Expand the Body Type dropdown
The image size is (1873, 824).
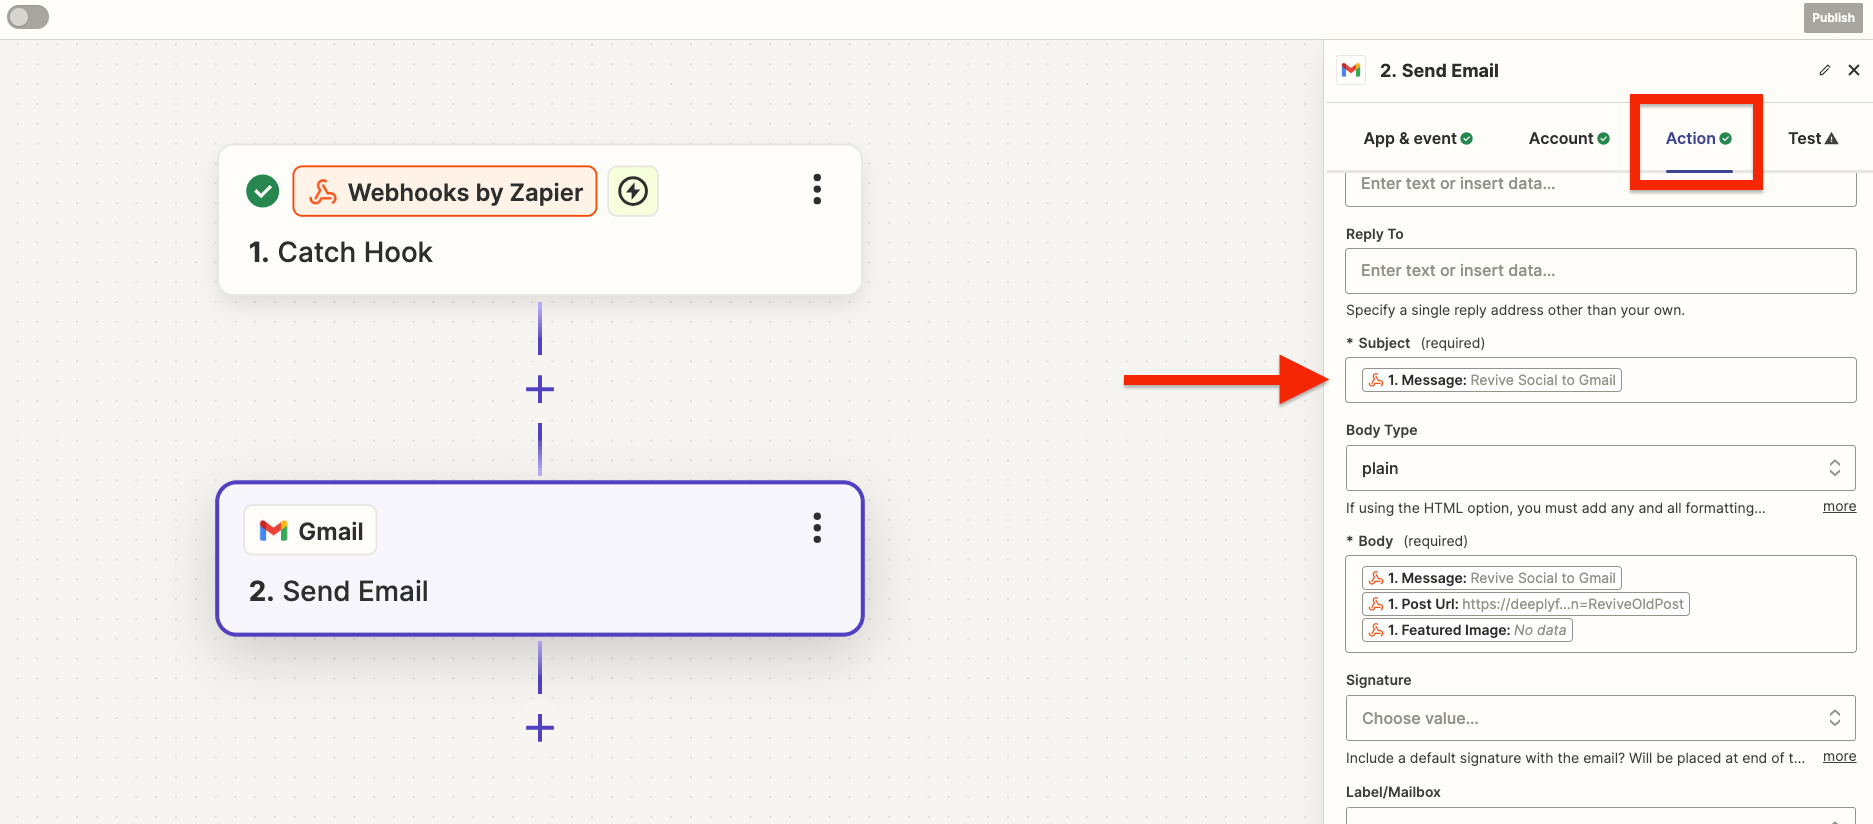[x=1600, y=468]
